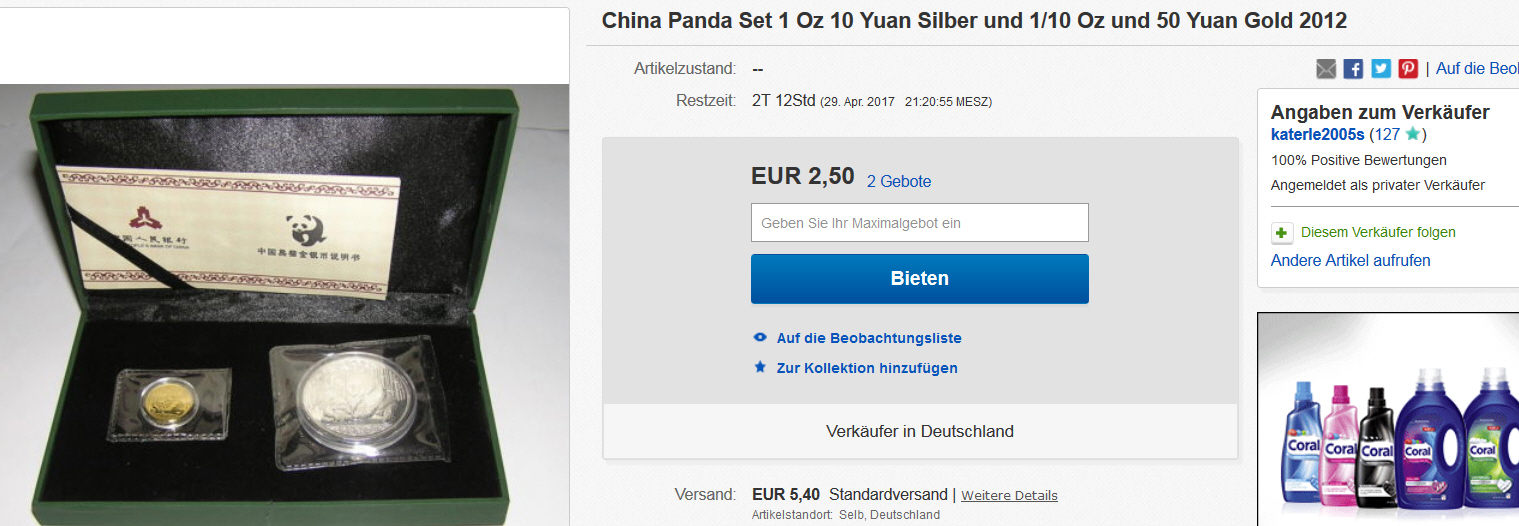This screenshot has width=1519, height=526.
Task: Share listing on Pinterest icon
Action: tap(1408, 69)
